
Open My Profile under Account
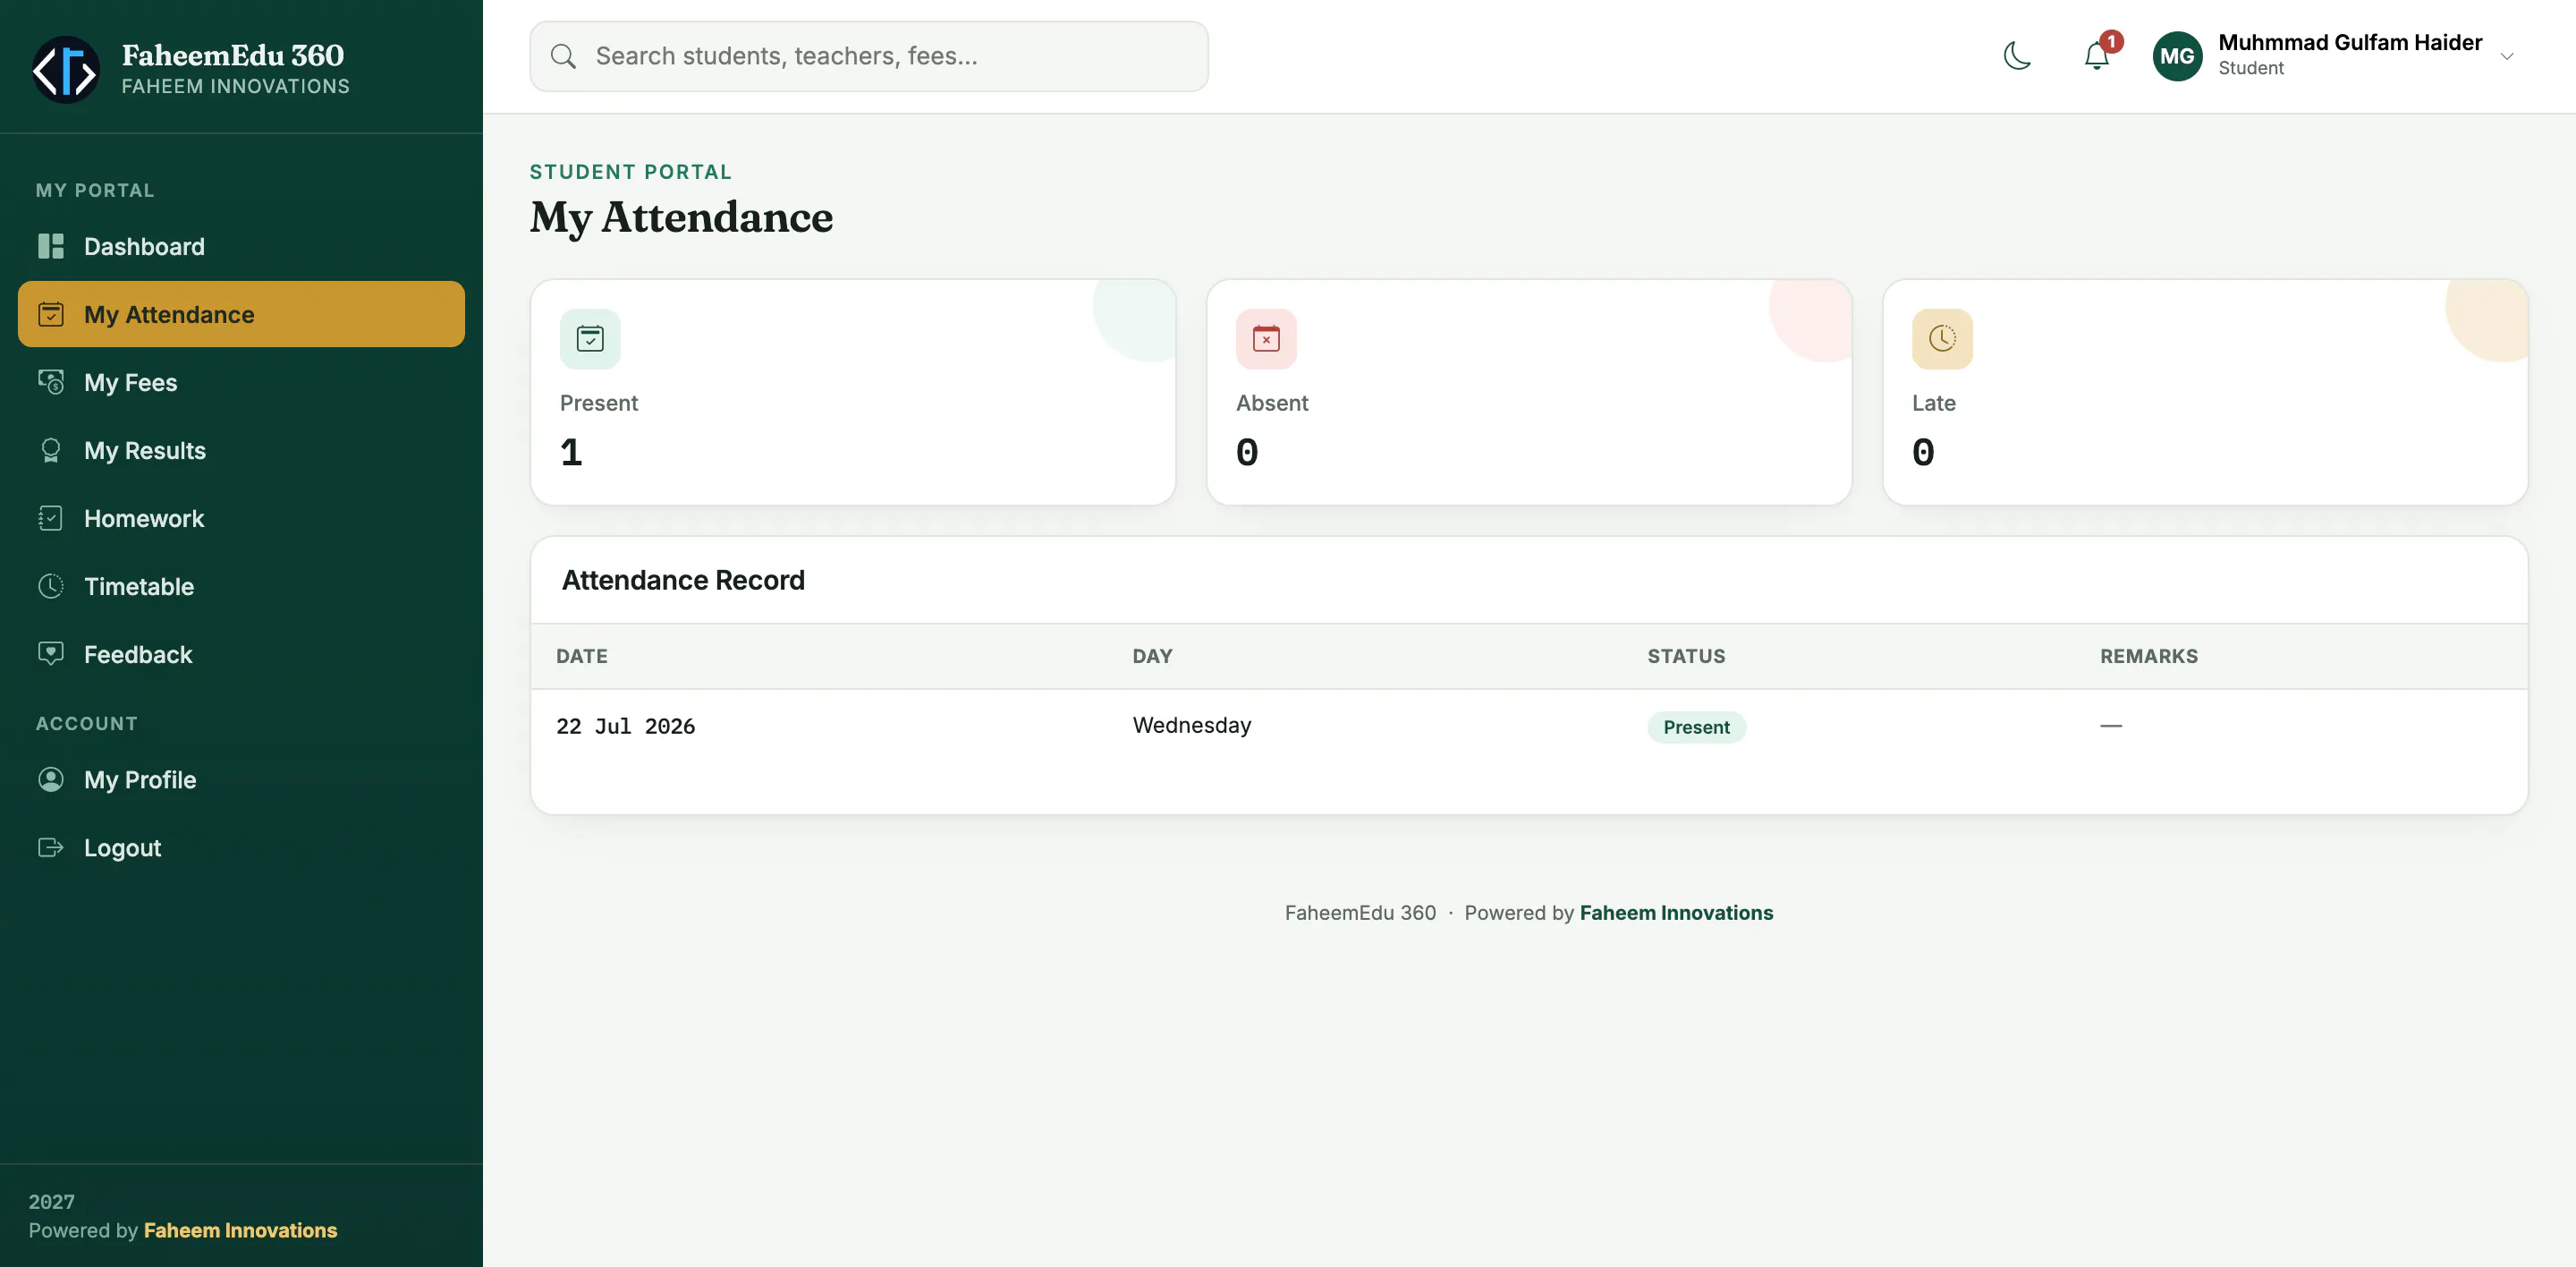[x=241, y=779]
